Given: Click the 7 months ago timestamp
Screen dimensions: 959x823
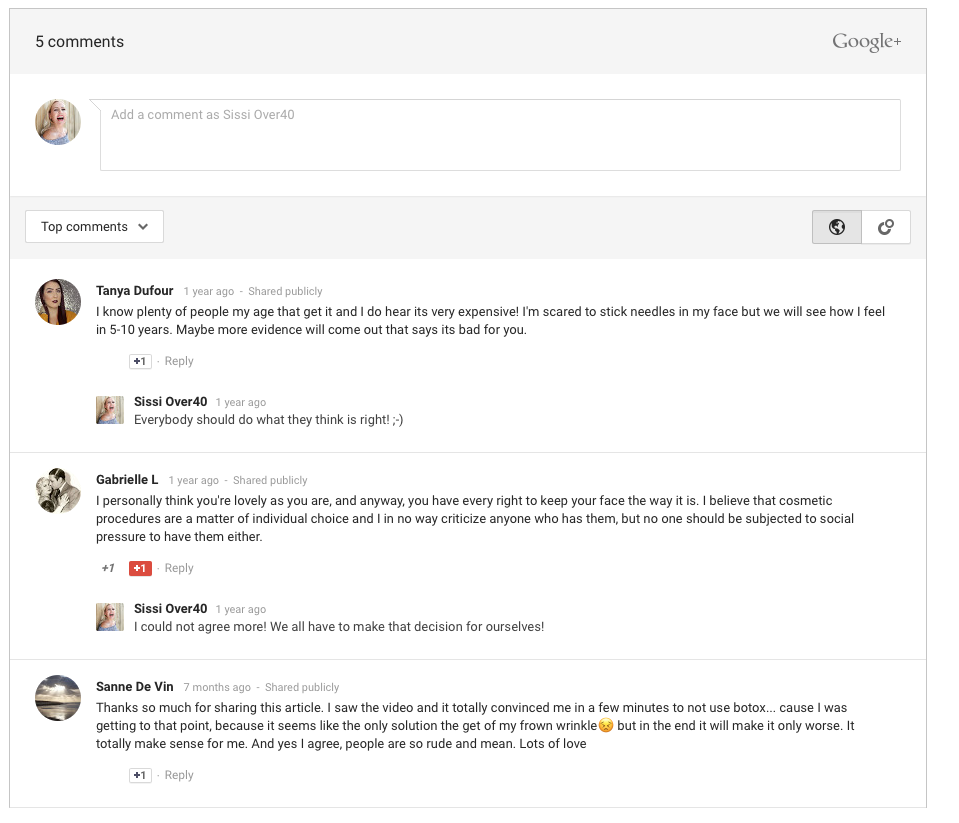Looking at the screenshot, I should 217,688.
